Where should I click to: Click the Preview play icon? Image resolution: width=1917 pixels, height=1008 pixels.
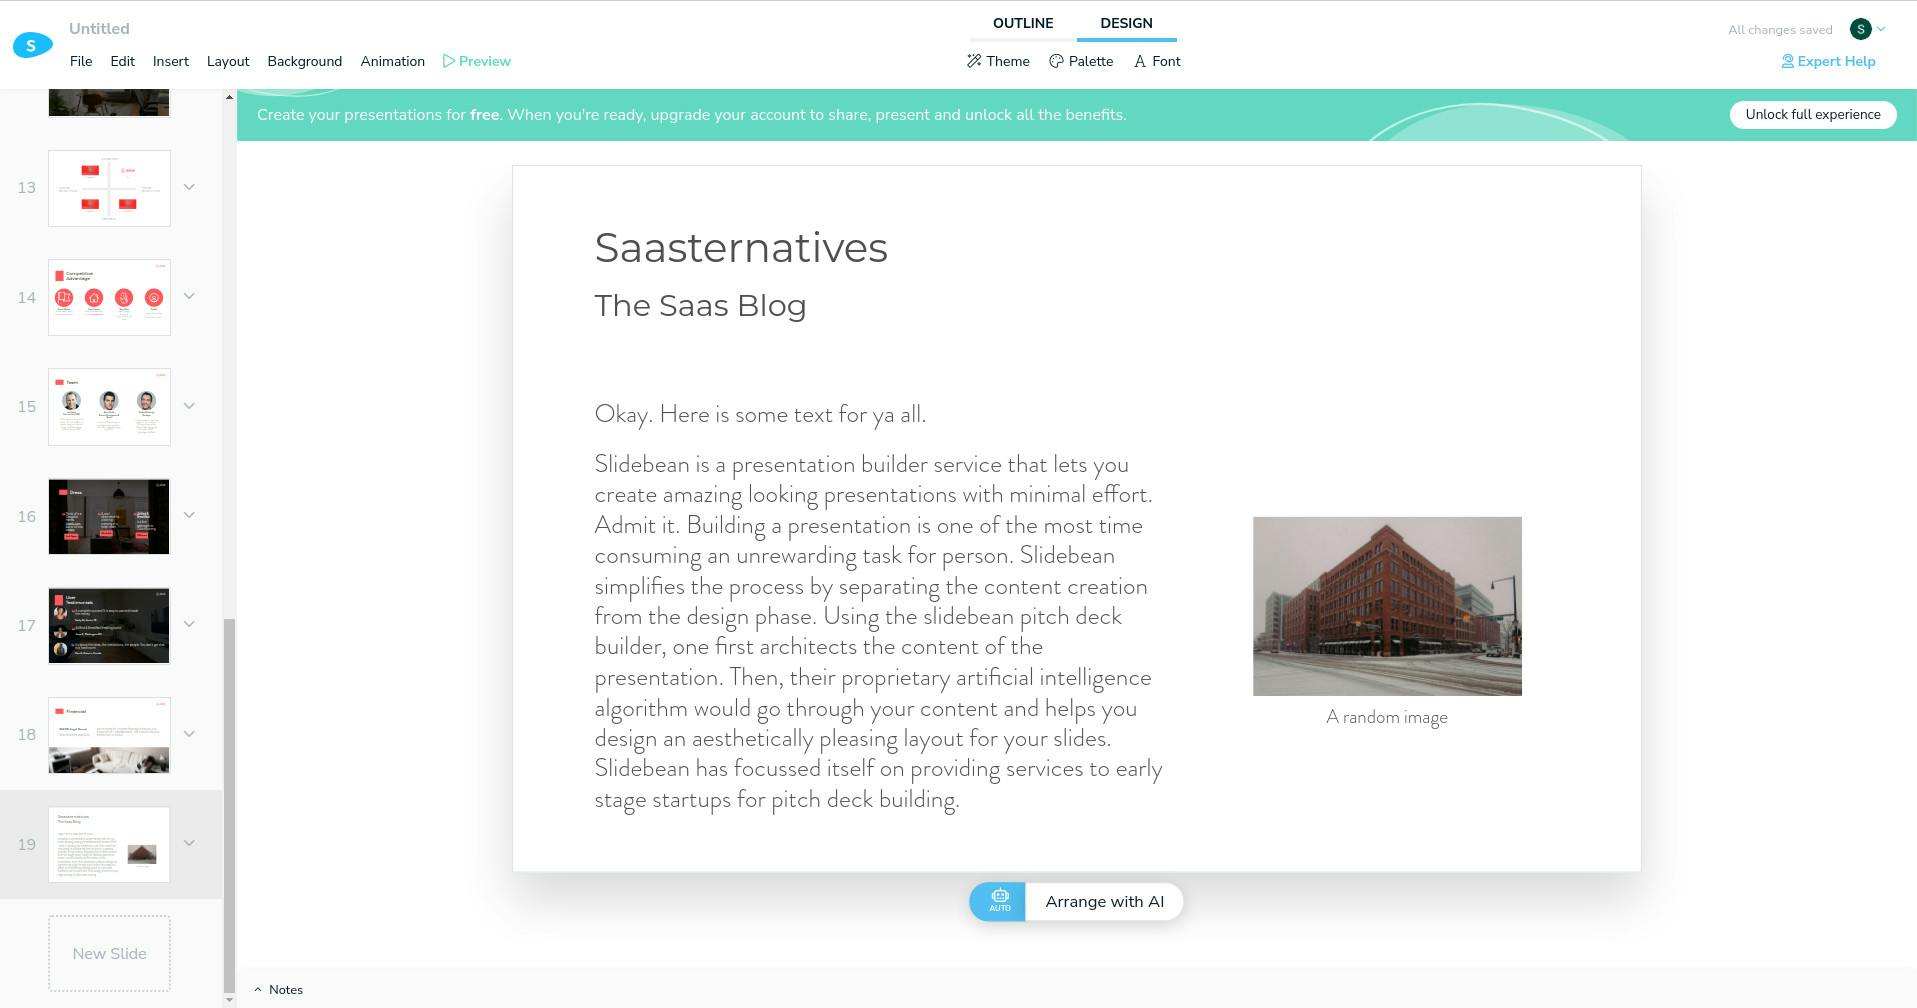449,61
